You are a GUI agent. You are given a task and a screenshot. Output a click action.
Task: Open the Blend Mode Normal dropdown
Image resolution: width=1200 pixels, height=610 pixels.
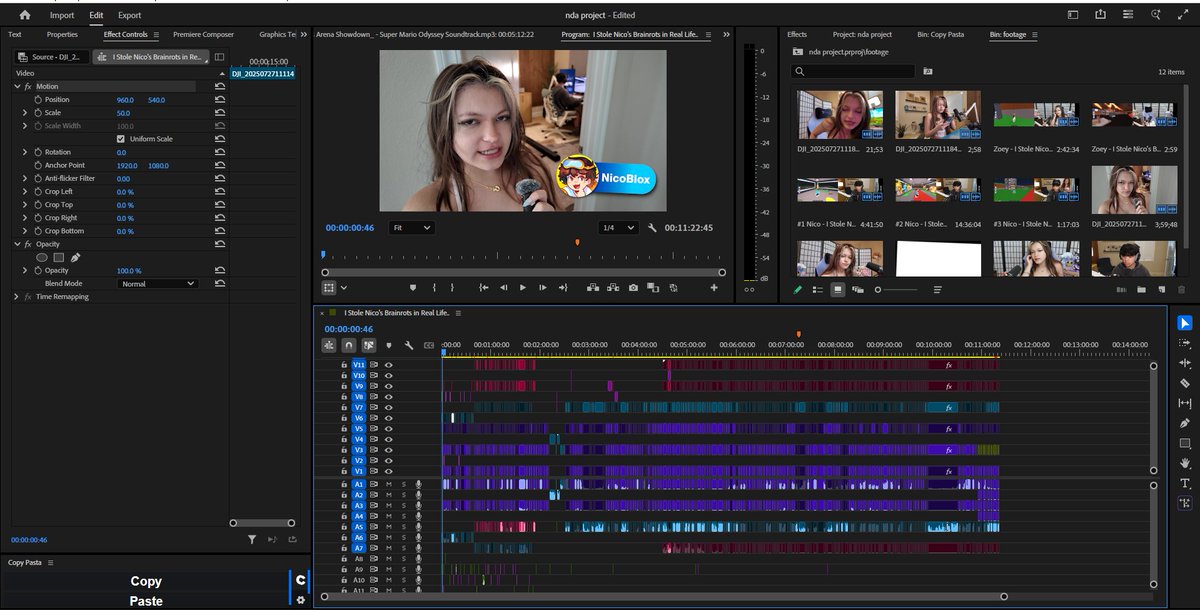click(157, 284)
